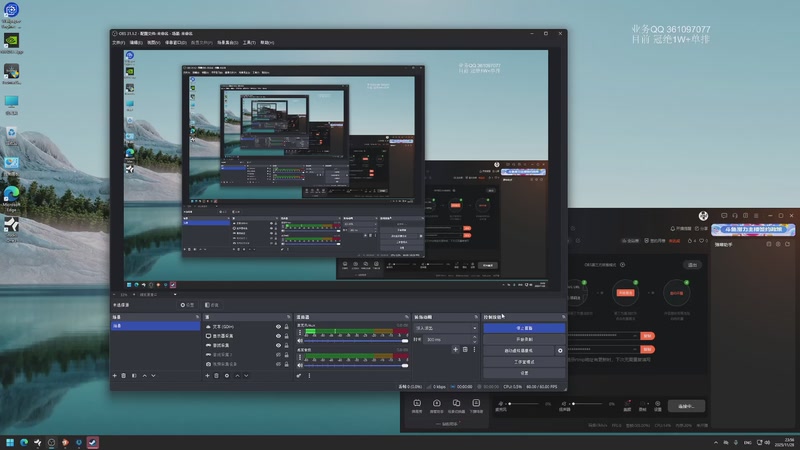This screenshot has height=450, width=800.
Task: Toggle the lock on the 视频采集设备 source
Action: (x=286, y=364)
